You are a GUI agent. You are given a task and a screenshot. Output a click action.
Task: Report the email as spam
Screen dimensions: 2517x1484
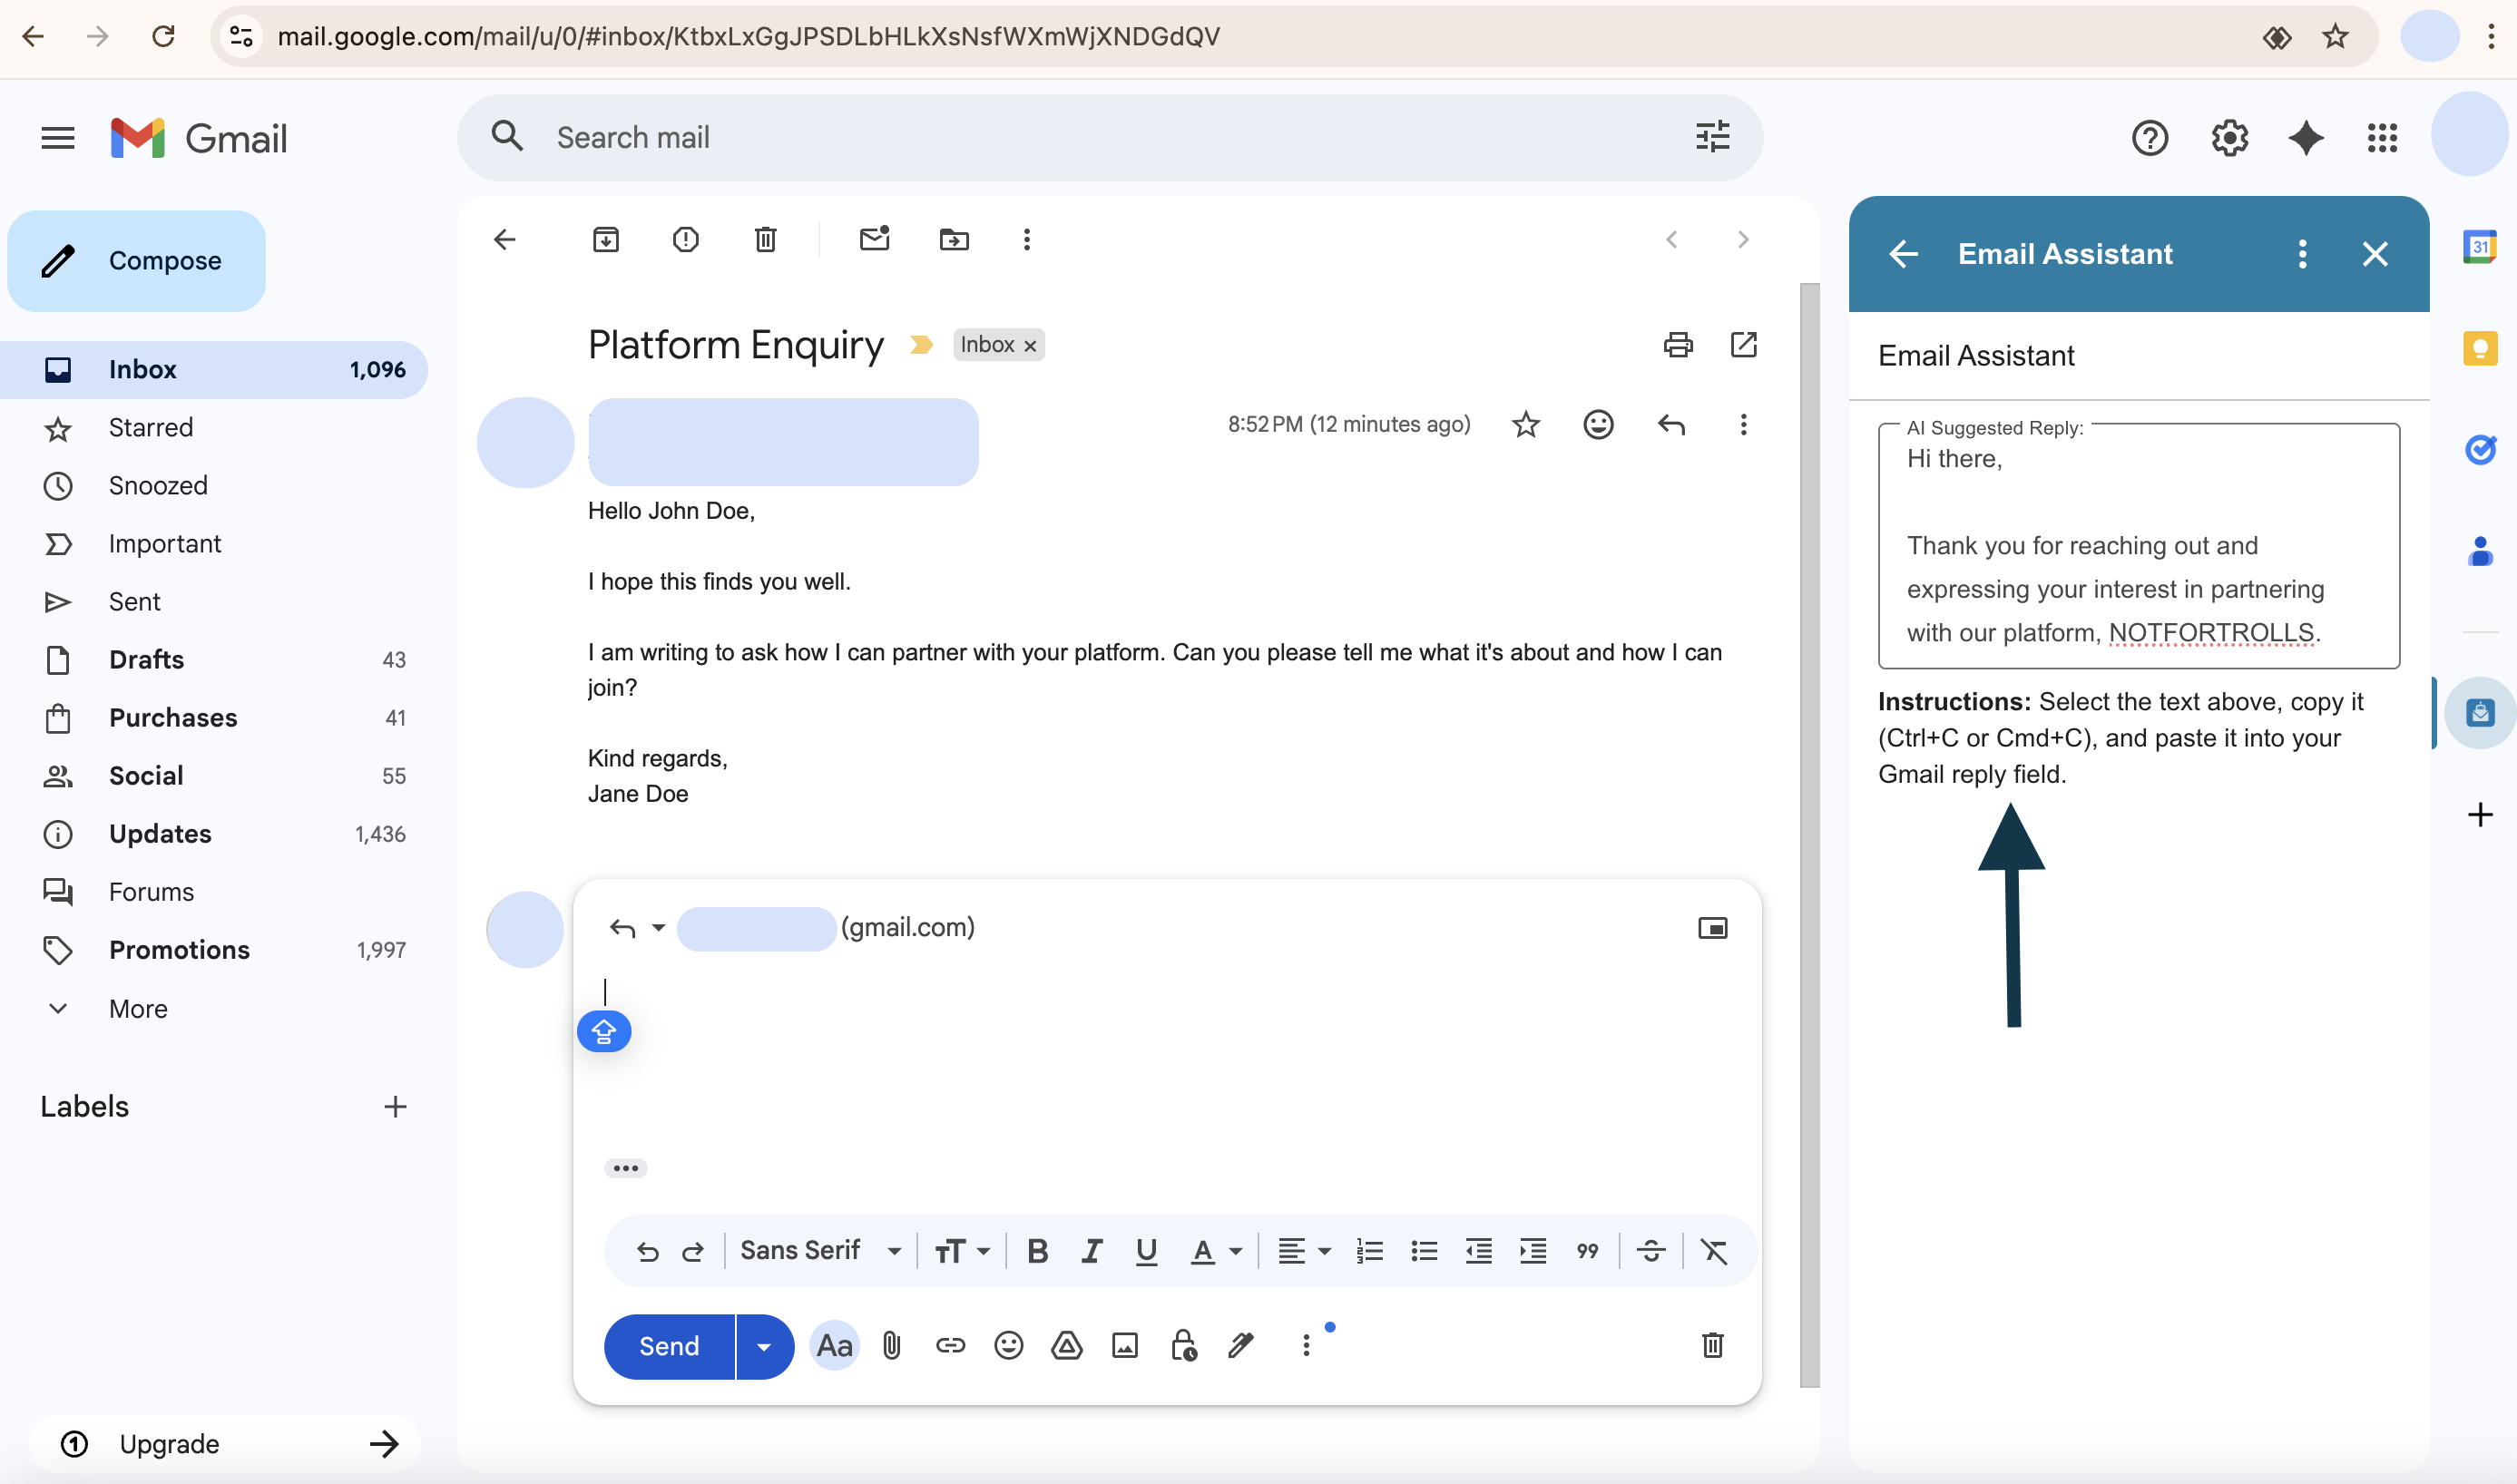pyautogui.click(x=685, y=239)
